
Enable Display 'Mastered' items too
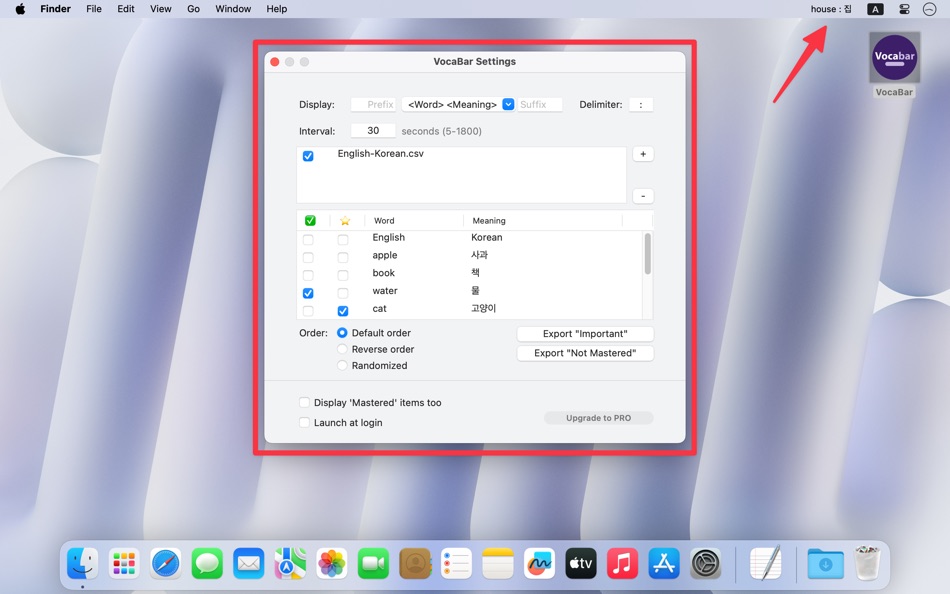[304, 402]
